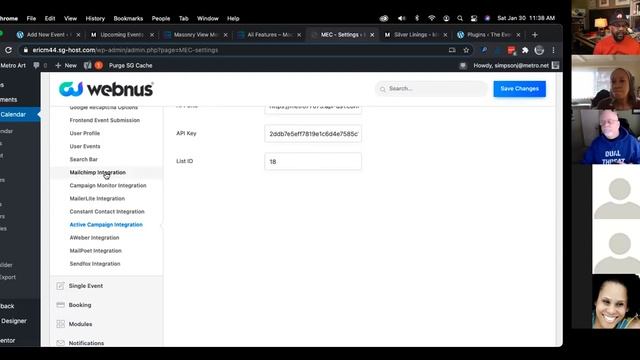Open Search Bar settings
Viewport: 640px width, 360px height.
pos(83,159)
